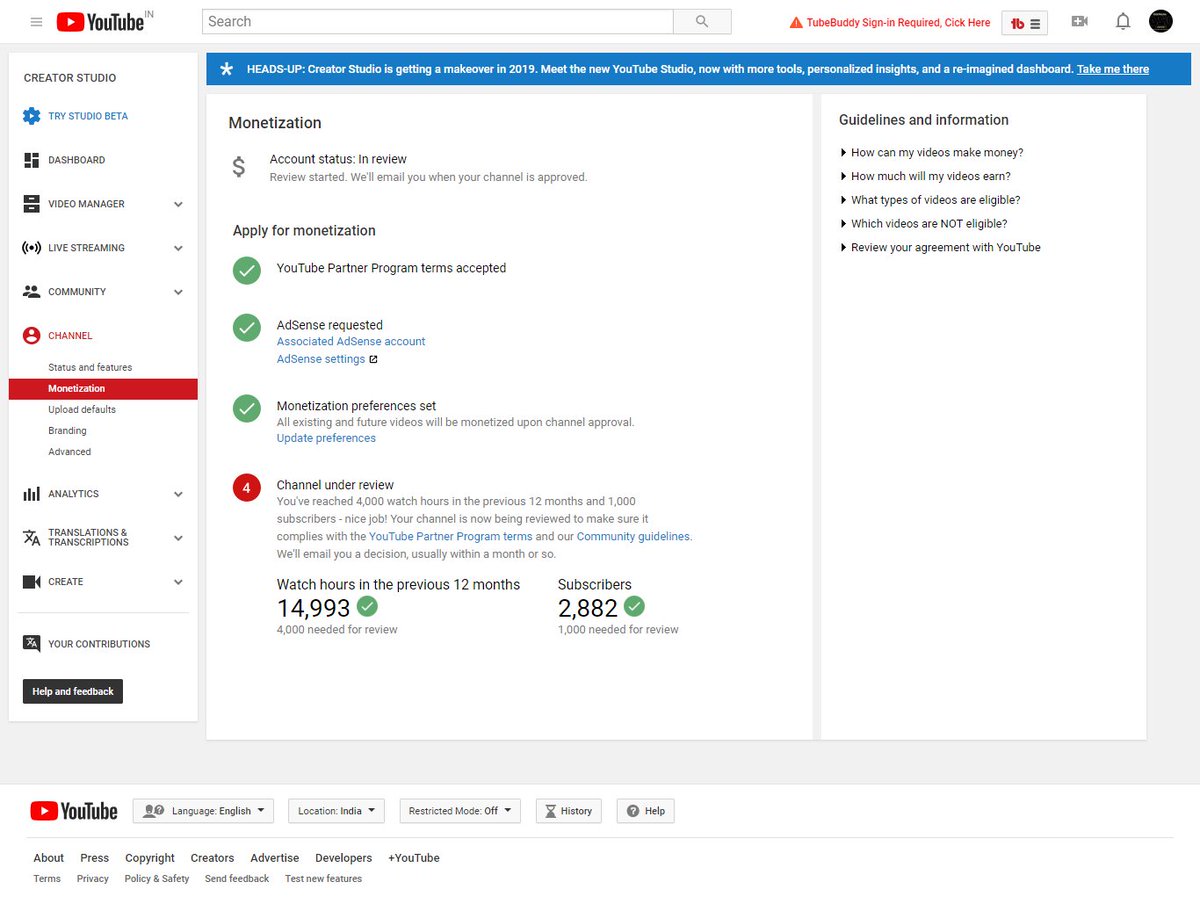Open Advanced in the sidebar
Viewport: 1200px width, 911px height.
click(x=69, y=452)
